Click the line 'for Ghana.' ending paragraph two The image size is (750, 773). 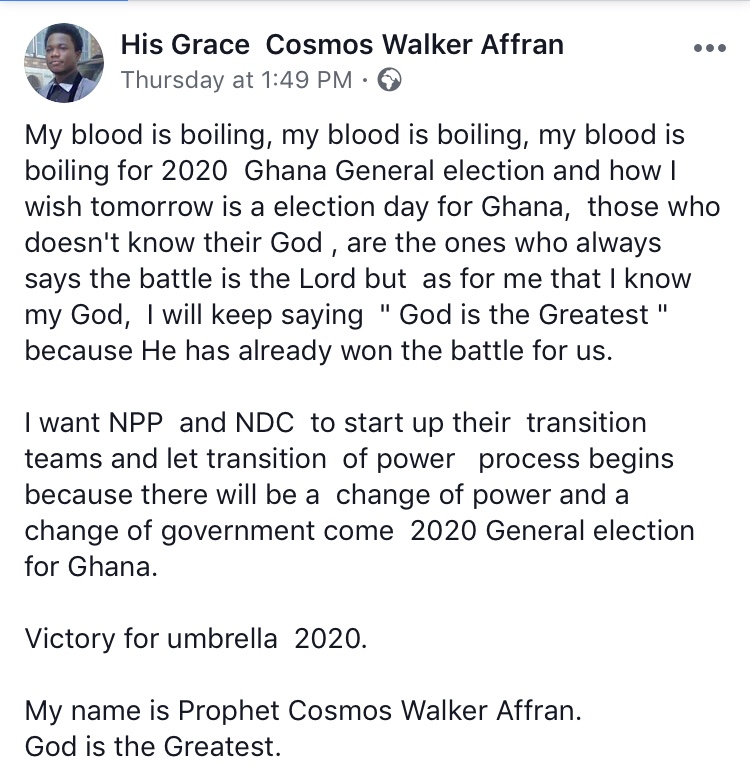pyautogui.click(x=91, y=566)
